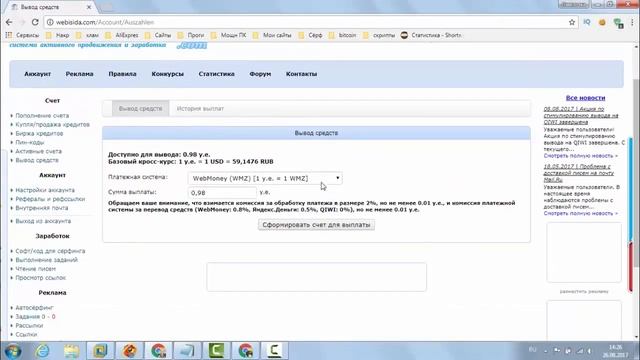Switch to the white Camtasia recorder taskbar icon
Screen dimensions: 640x360
[x=274, y=351]
